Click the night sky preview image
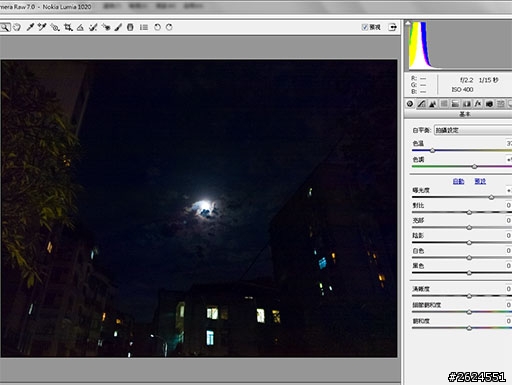The width and height of the screenshot is (512, 385). tap(199, 209)
